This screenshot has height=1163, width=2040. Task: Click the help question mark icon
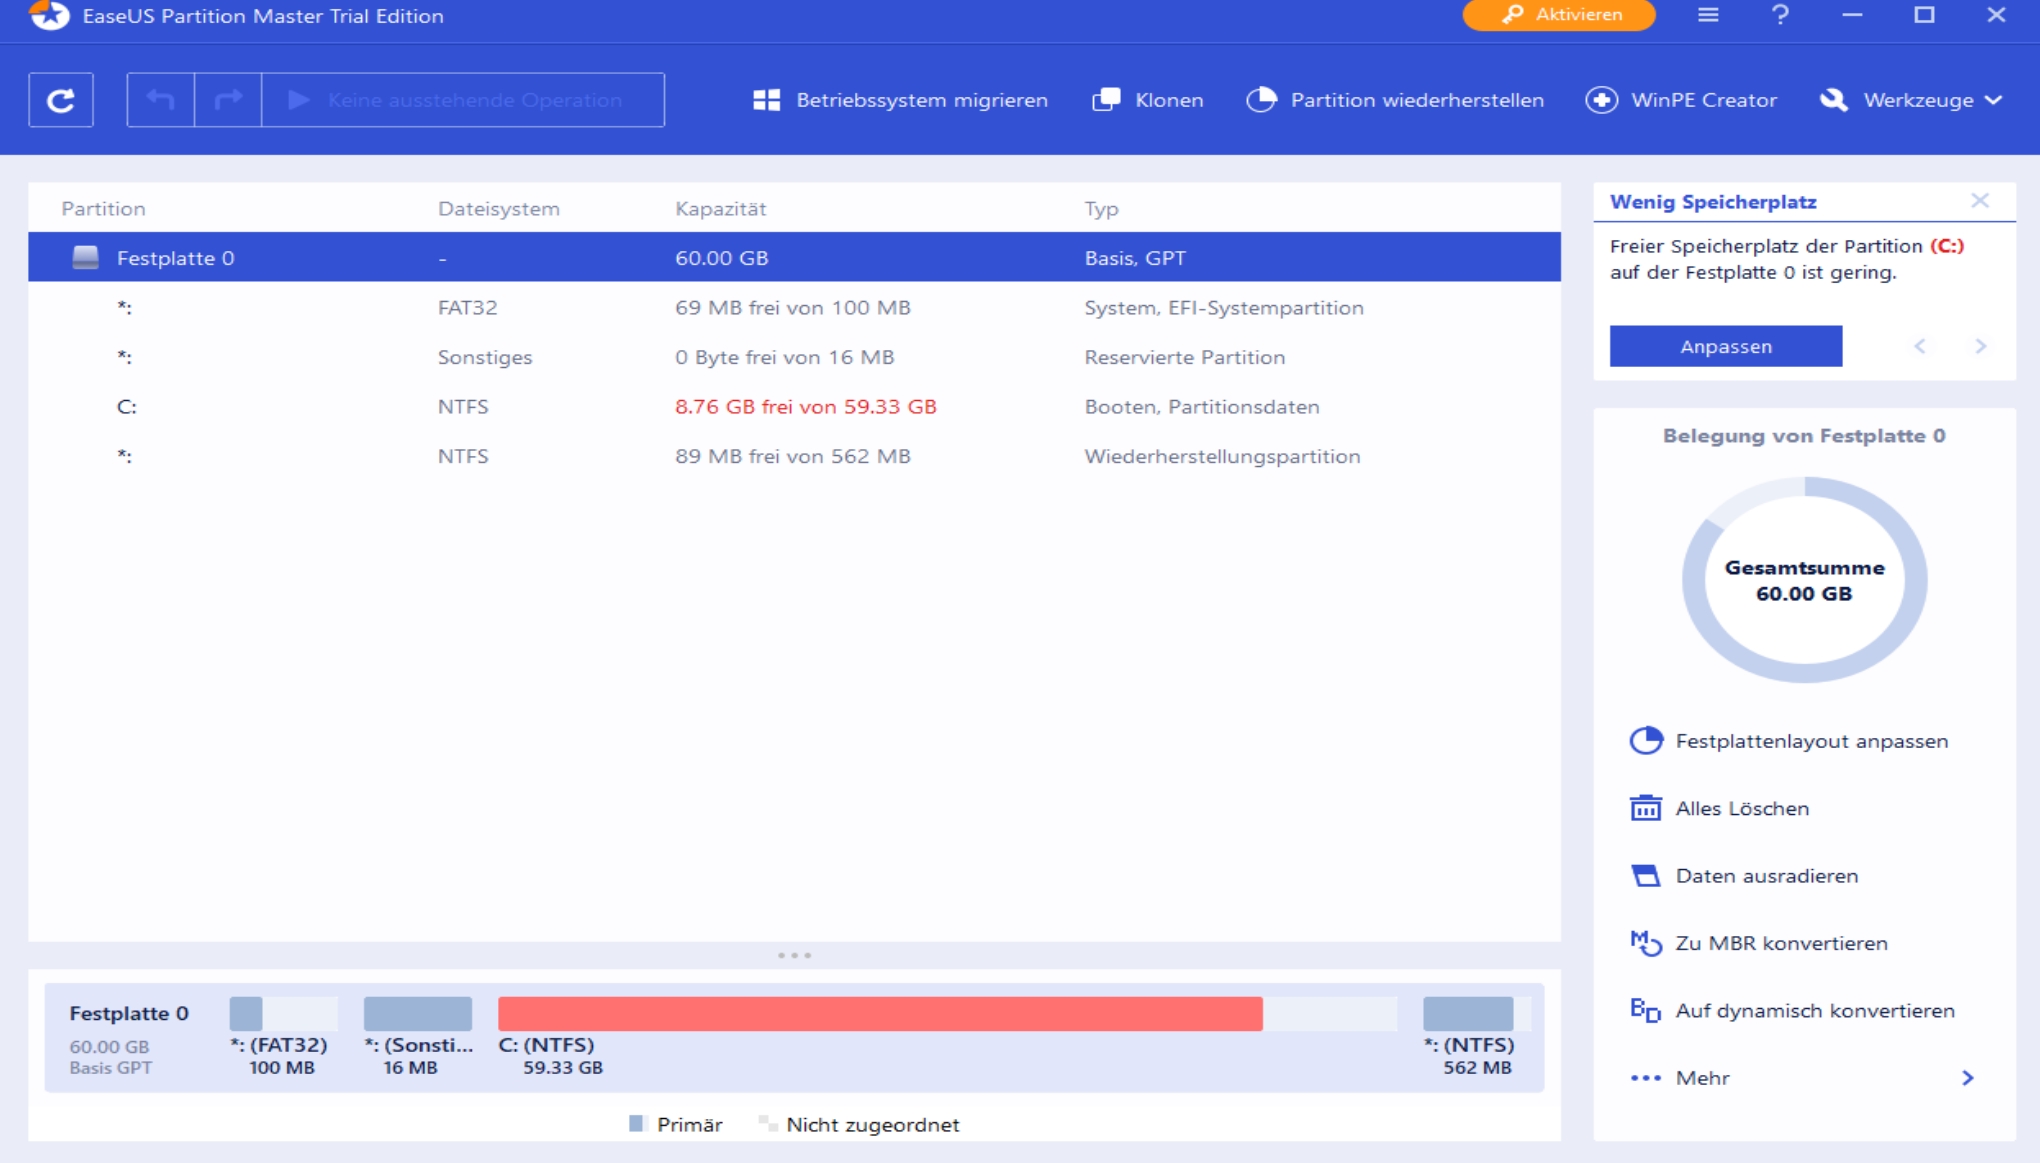coord(1780,15)
